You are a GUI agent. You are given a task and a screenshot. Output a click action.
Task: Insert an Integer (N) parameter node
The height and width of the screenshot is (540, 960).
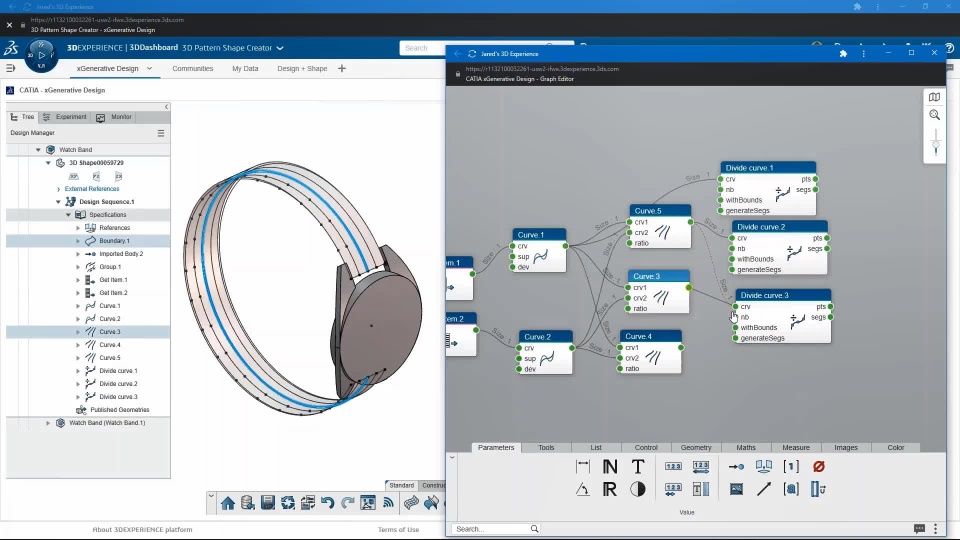click(x=610, y=467)
